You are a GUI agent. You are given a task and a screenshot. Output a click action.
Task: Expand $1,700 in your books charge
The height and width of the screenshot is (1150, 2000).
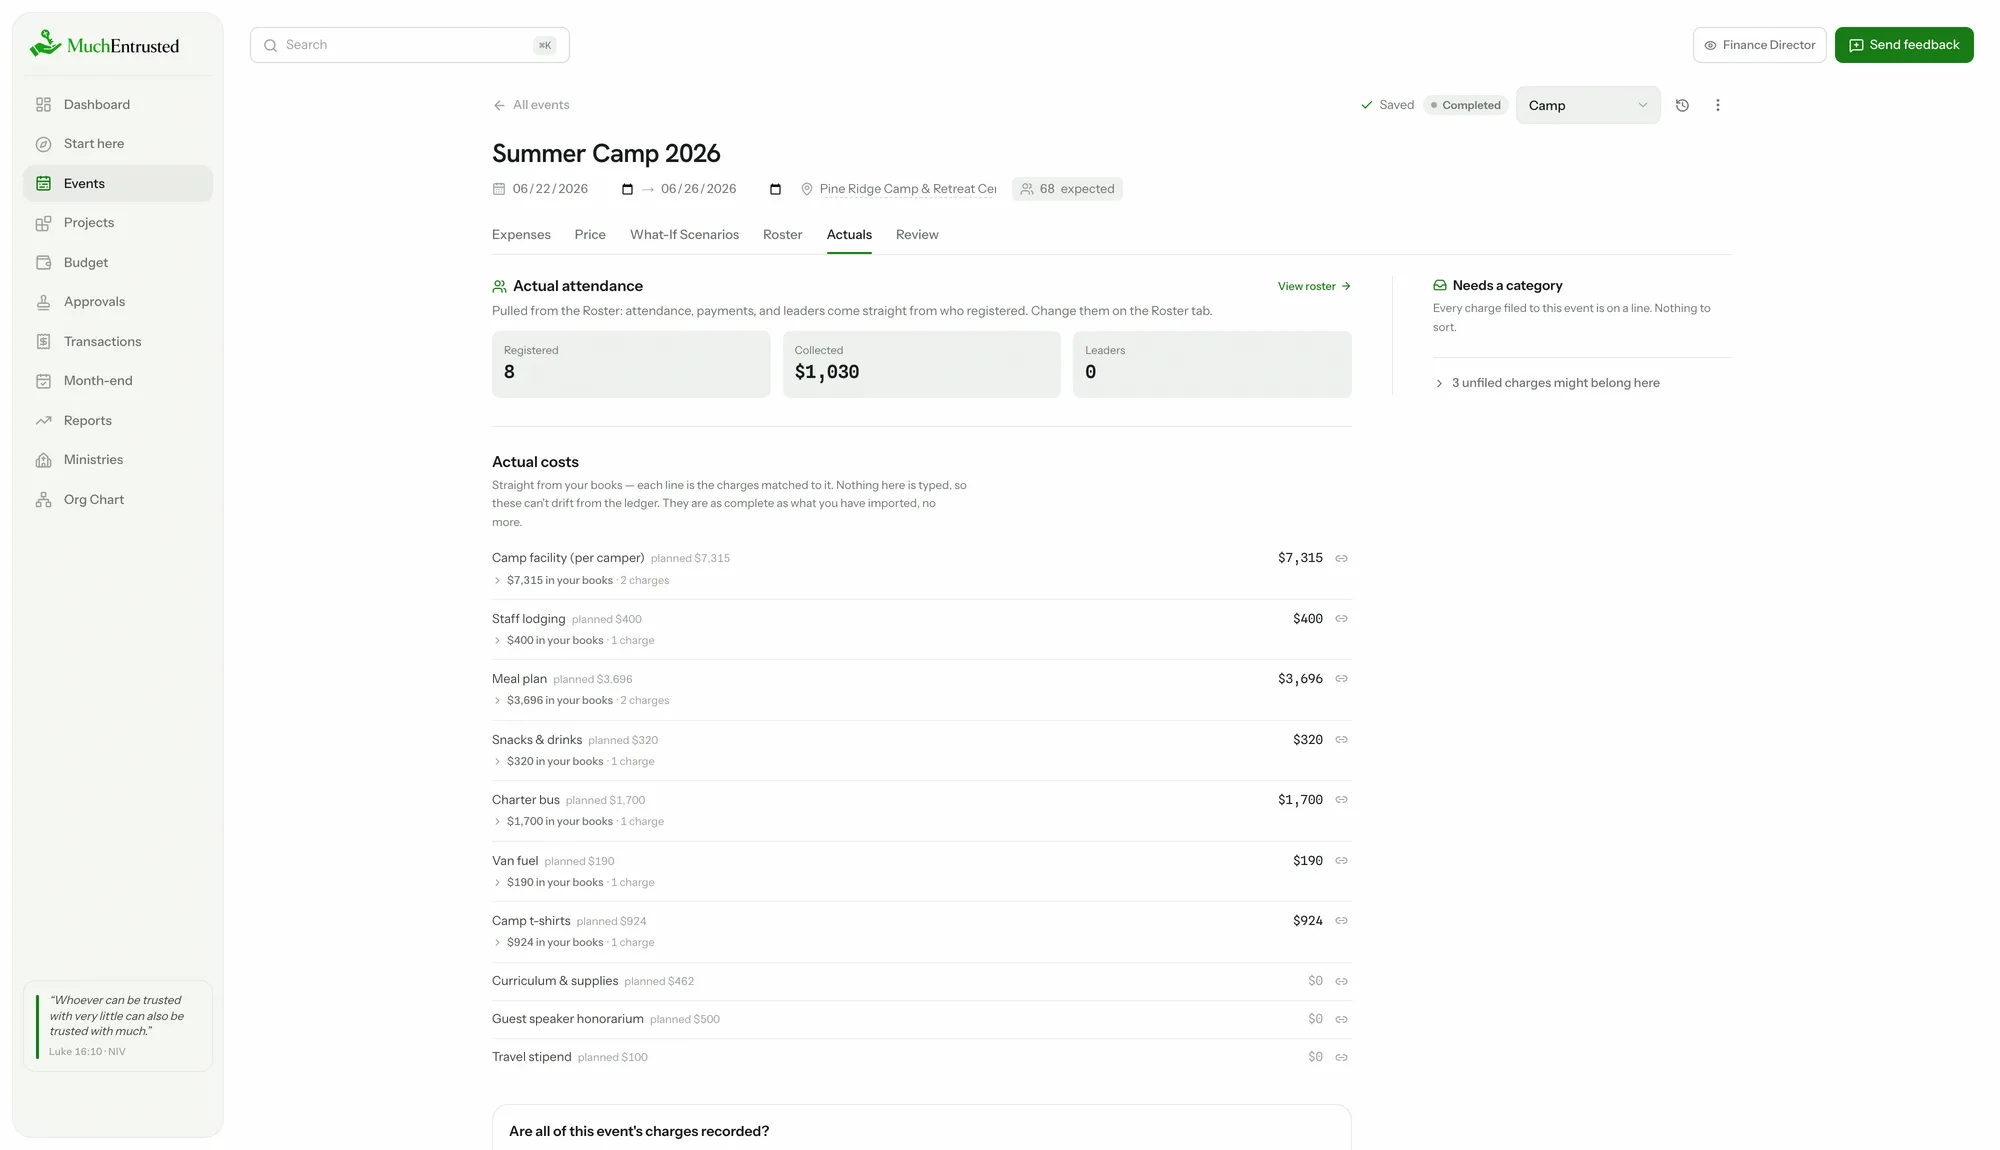[578, 822]
